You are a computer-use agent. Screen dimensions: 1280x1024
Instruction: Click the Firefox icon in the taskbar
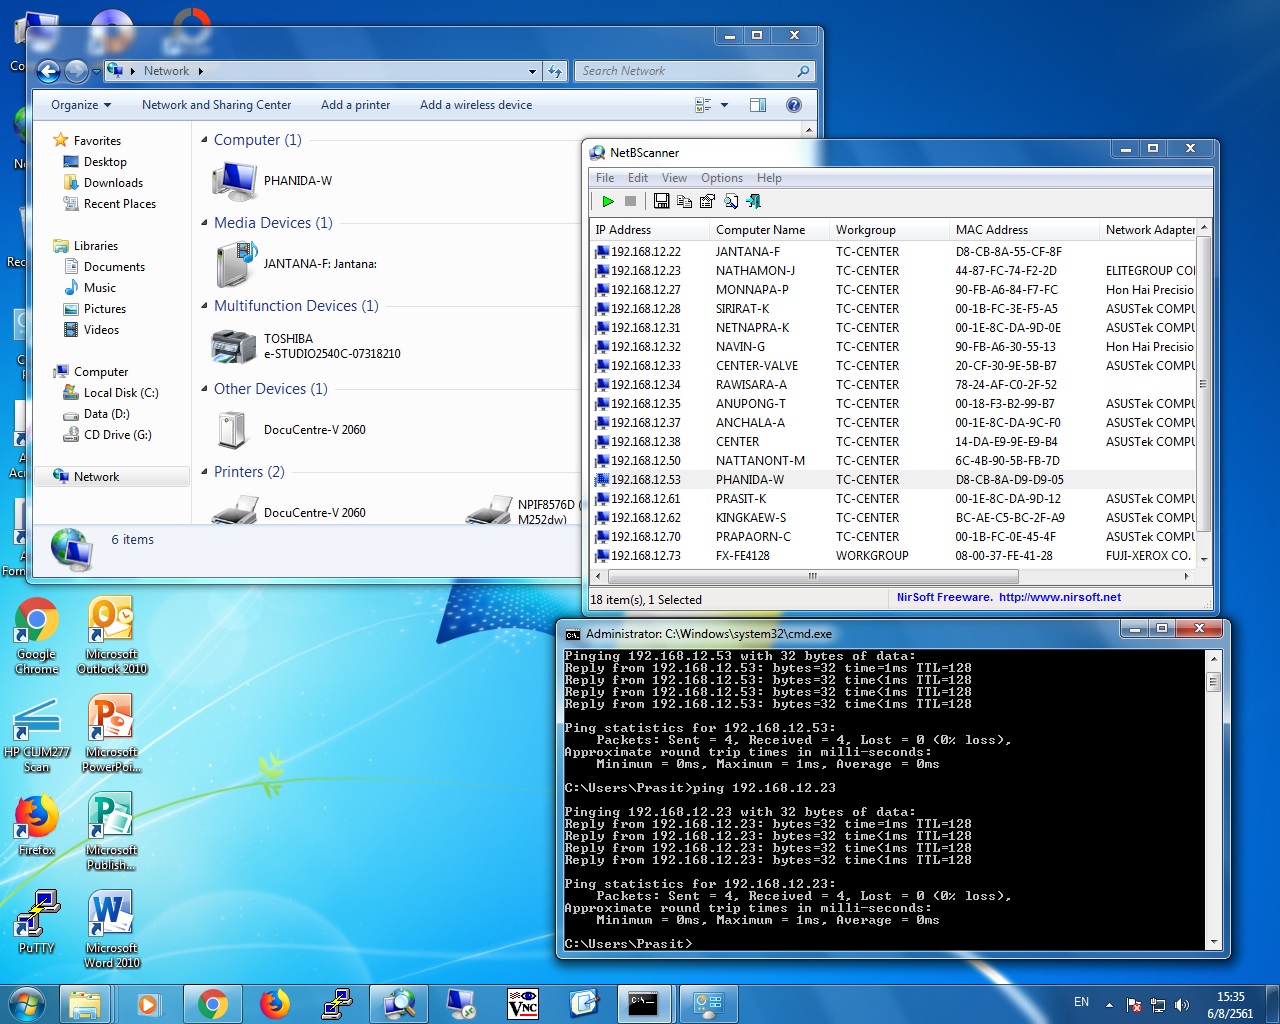[274, 1003]
